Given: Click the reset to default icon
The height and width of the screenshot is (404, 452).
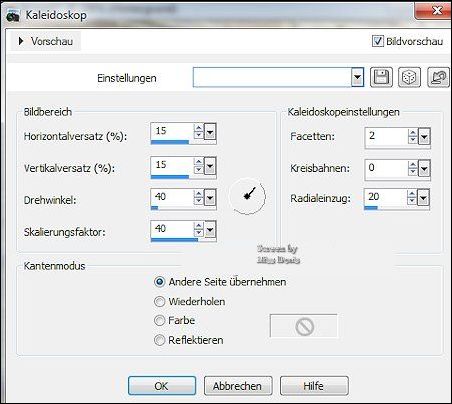Looking at the screenshot, I should 438,77.
